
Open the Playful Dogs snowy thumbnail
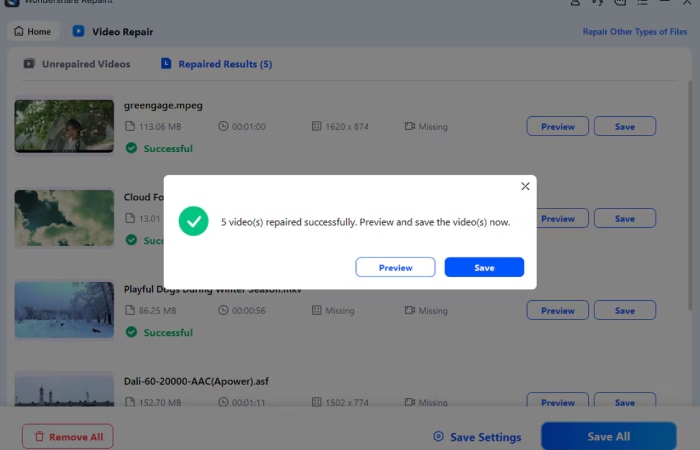64,310
